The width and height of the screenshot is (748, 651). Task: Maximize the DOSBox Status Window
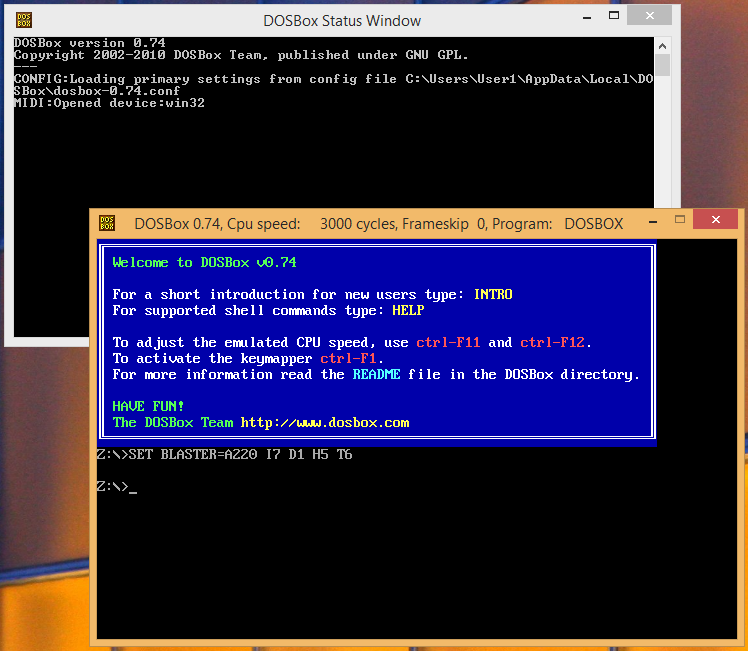point(614,16)
